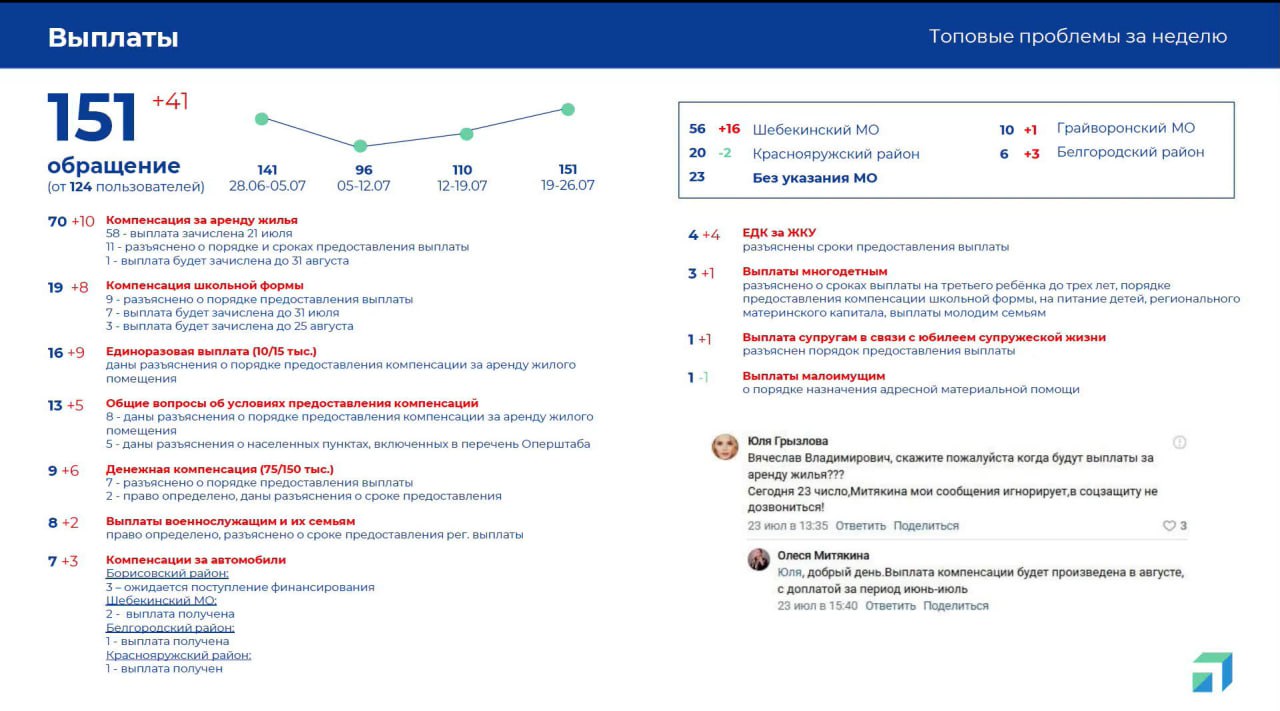Click 'Грайворонский МО' in the district box
The height and width of the screenshot is (711, 1280).
1125,129
